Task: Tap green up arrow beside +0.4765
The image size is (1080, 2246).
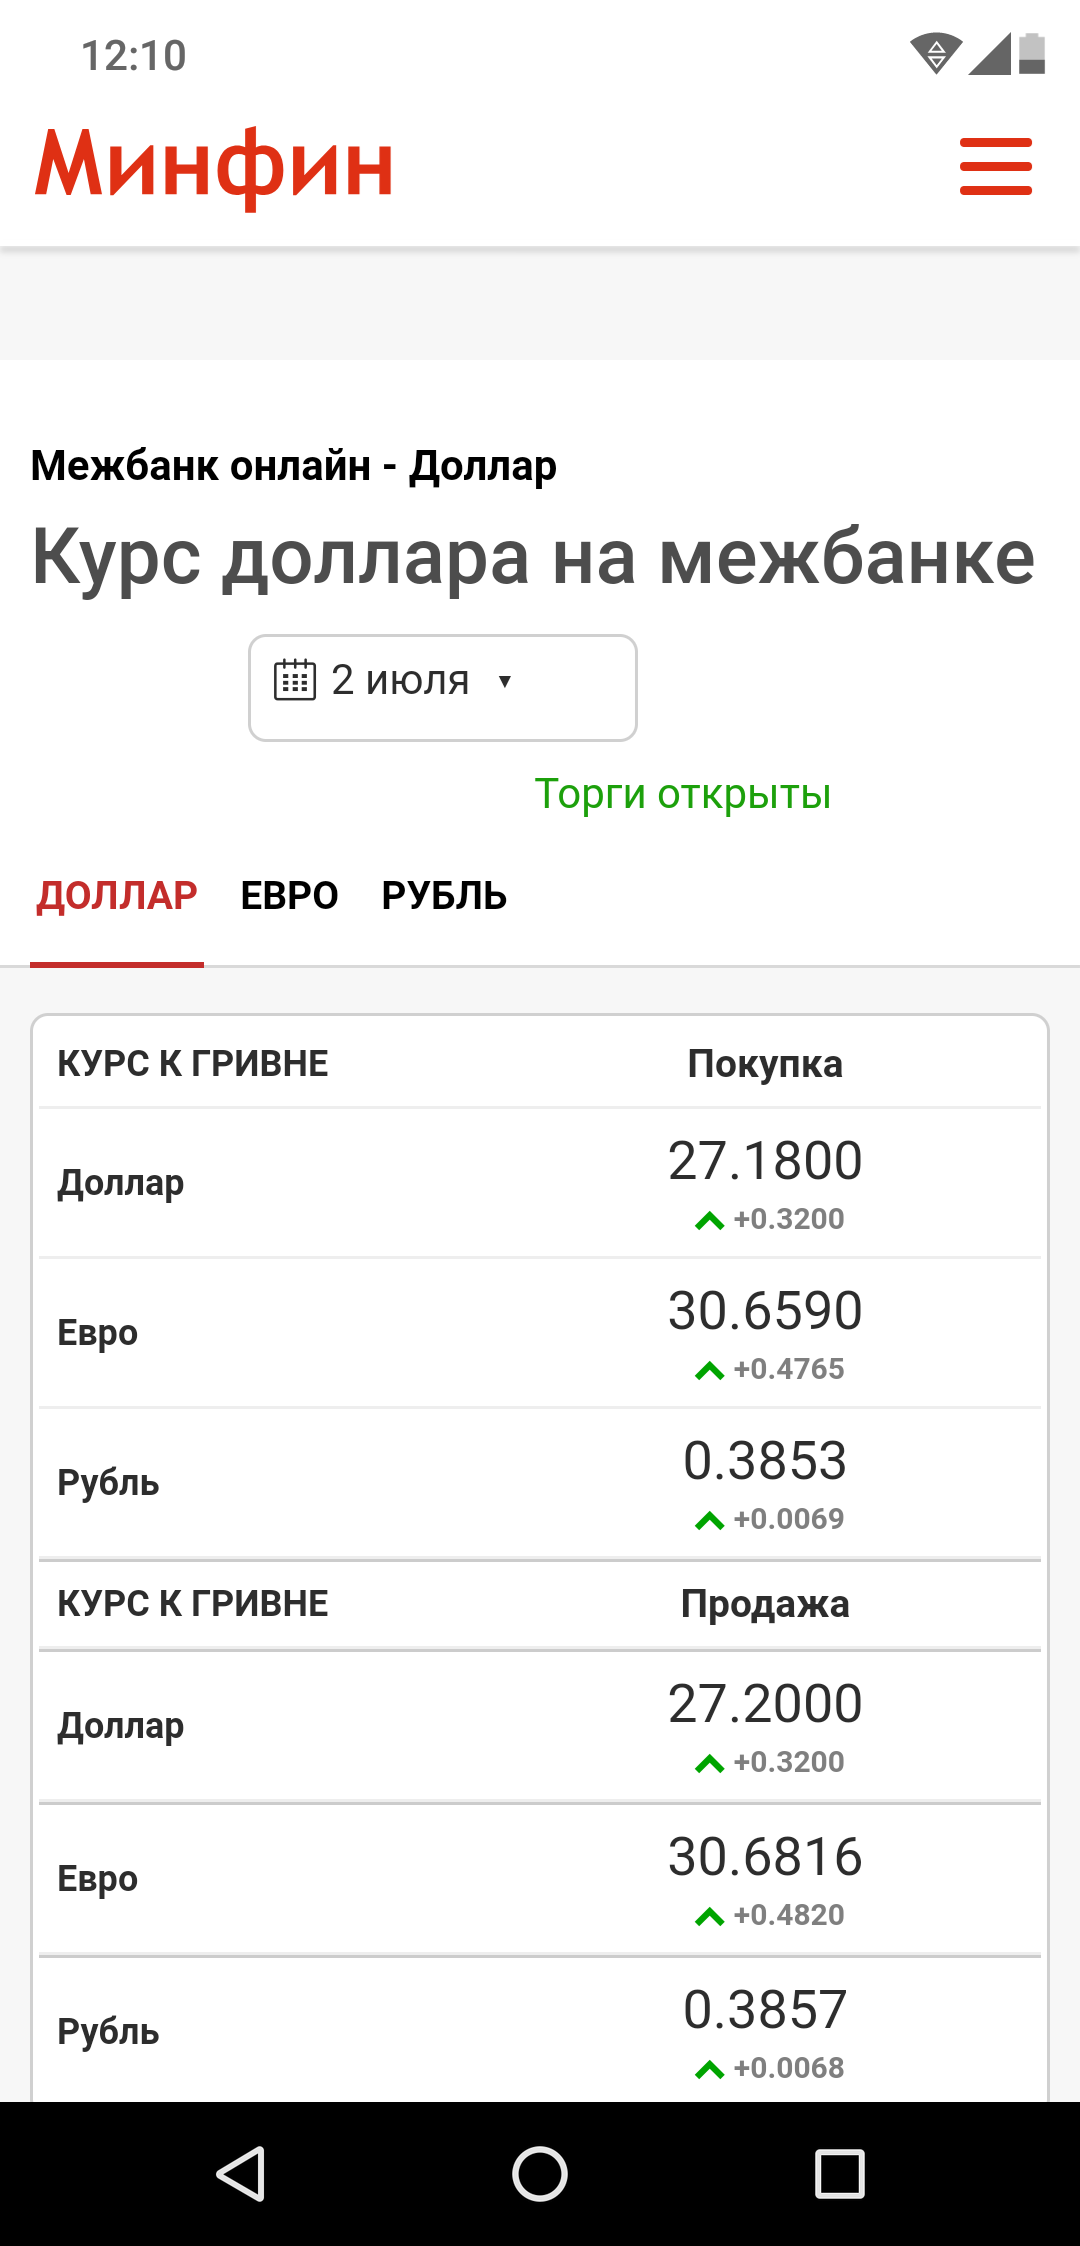Action: point(709,1370)
